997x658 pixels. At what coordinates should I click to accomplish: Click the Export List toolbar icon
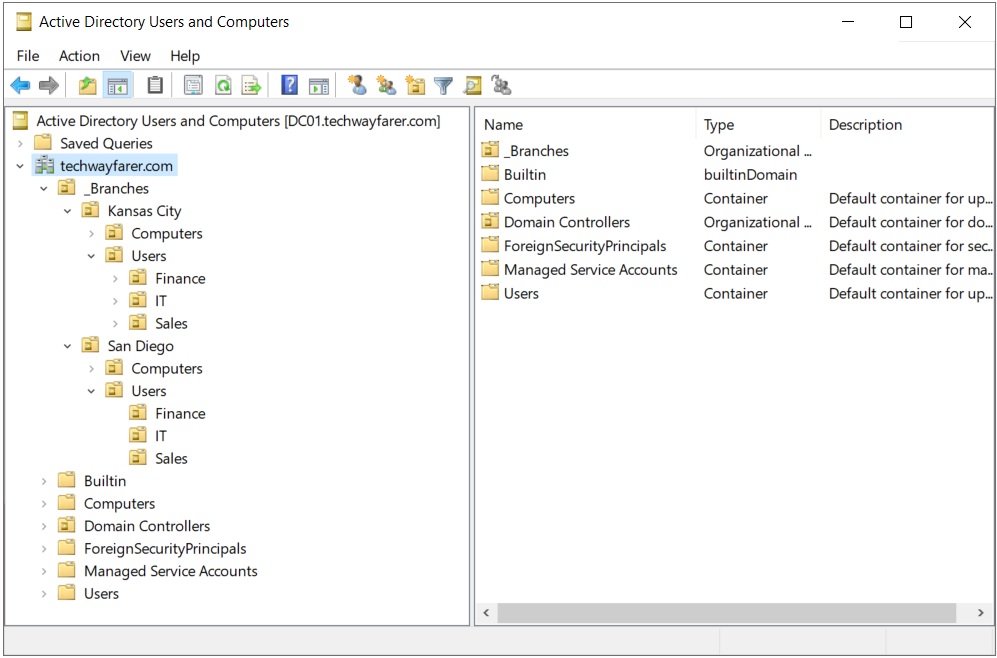[252, 85]
